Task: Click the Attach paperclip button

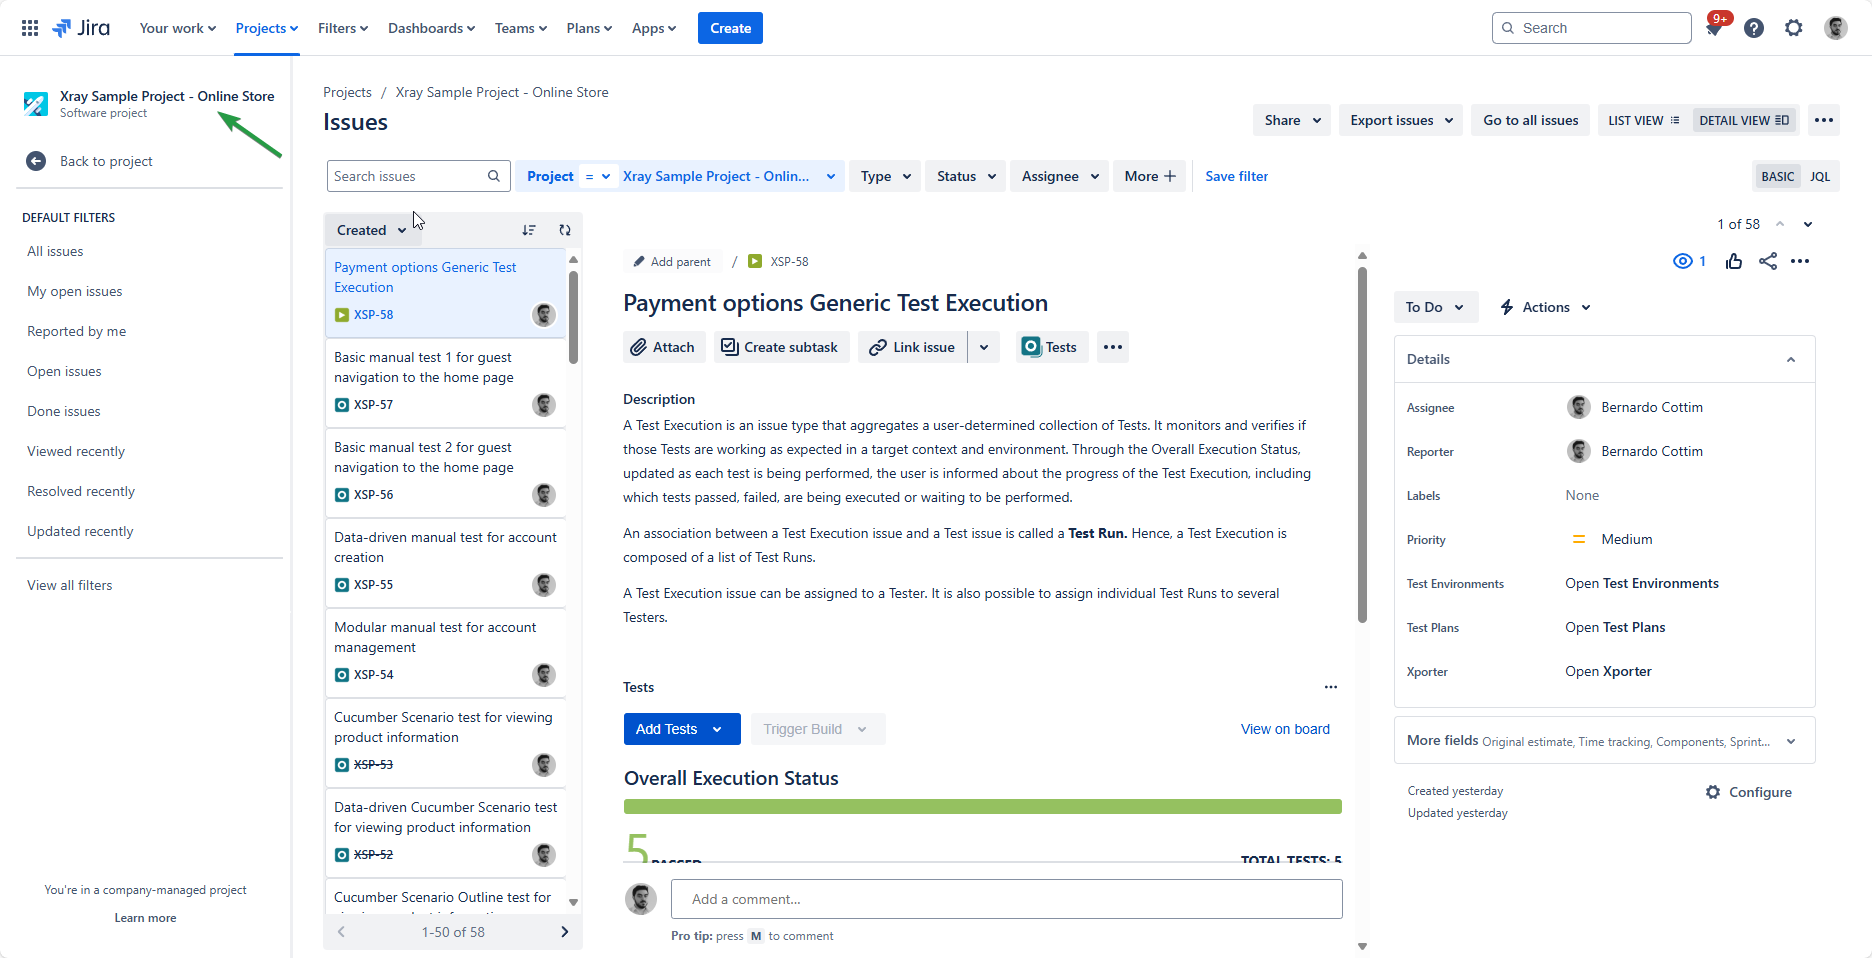Action: pos(664,347)
